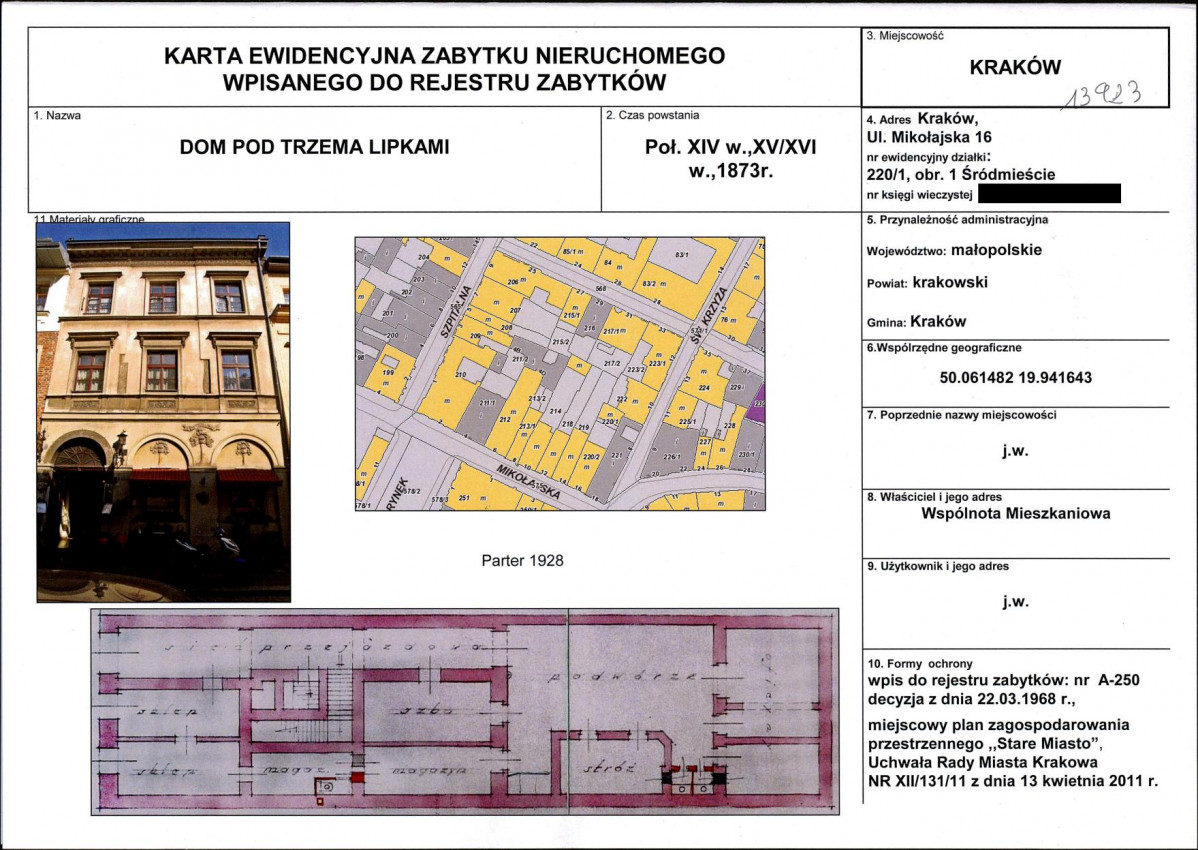
Task: Click the 'magazyn' room label on plan
Action: (x=429, y=771)
